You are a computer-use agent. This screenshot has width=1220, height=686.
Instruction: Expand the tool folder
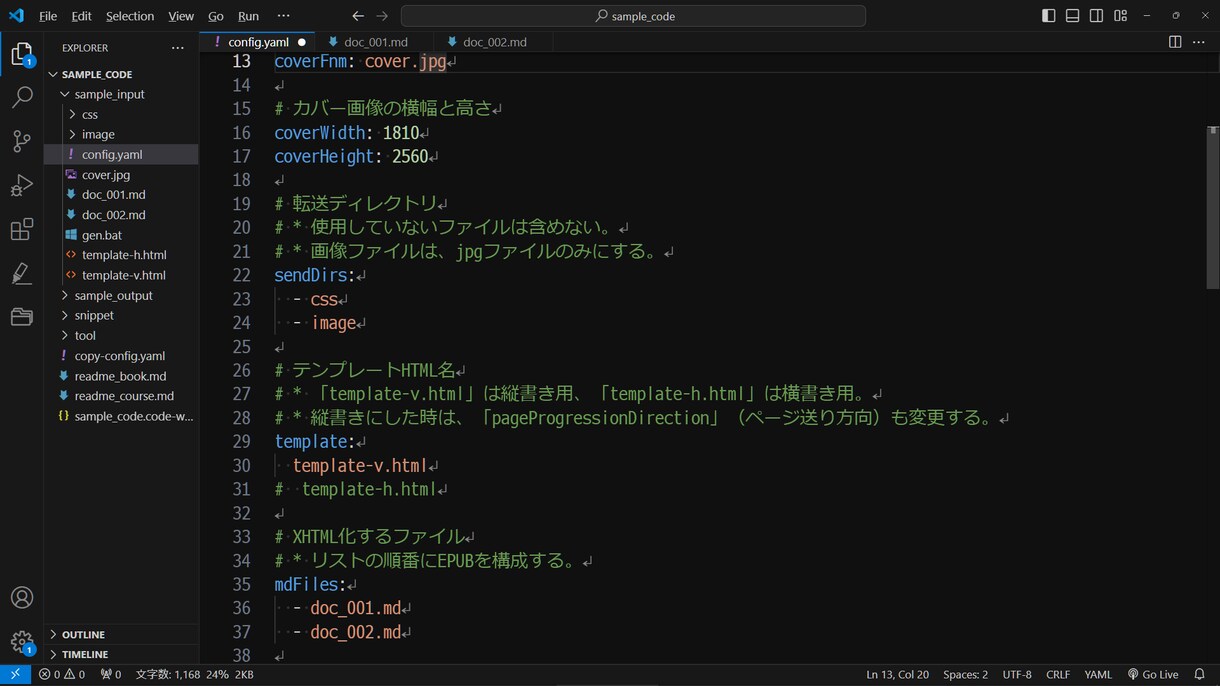click(x=121, y=335)
